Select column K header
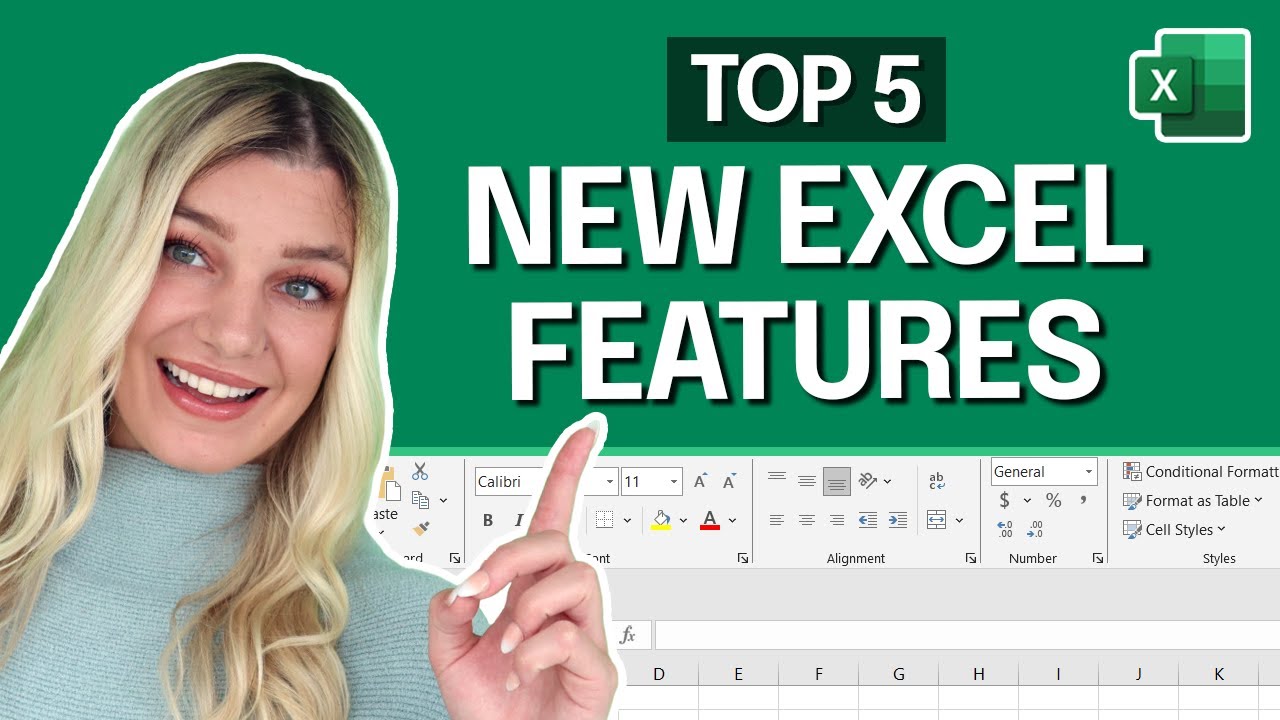 click(x=1218, y=675)
